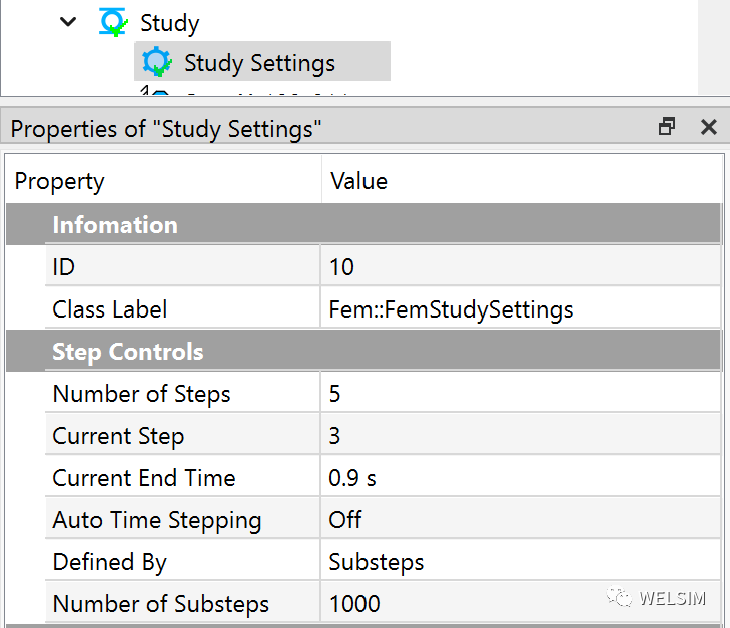Select the Study tree item label
This screenshot has height=628, width=730.
point(169,23)
